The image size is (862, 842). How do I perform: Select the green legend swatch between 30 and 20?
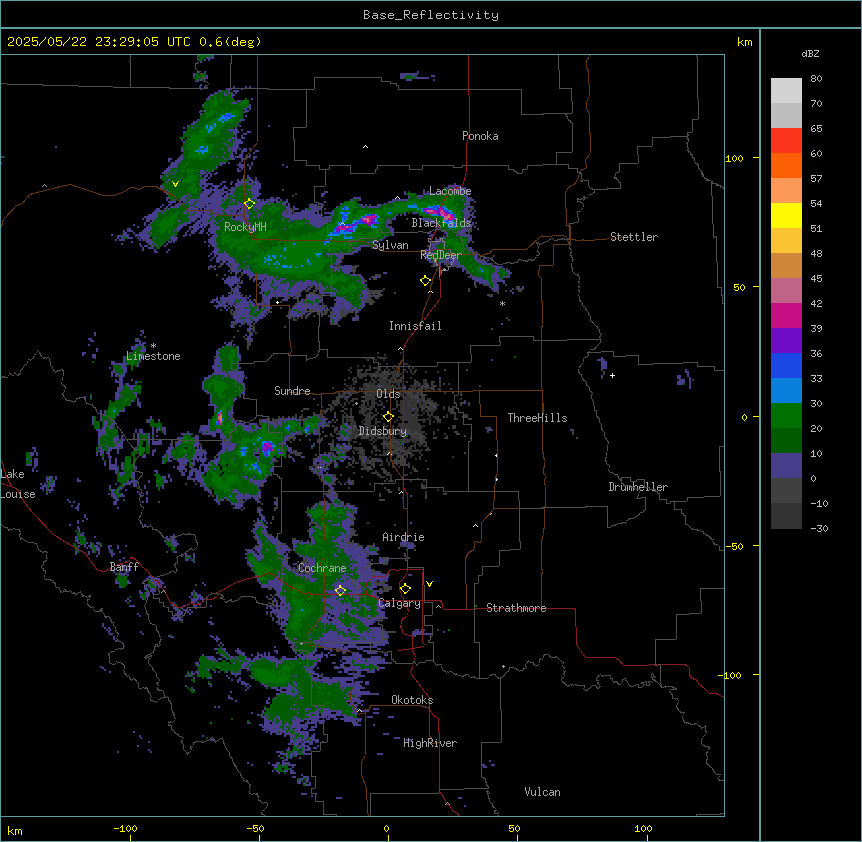(x=786, y=416)
